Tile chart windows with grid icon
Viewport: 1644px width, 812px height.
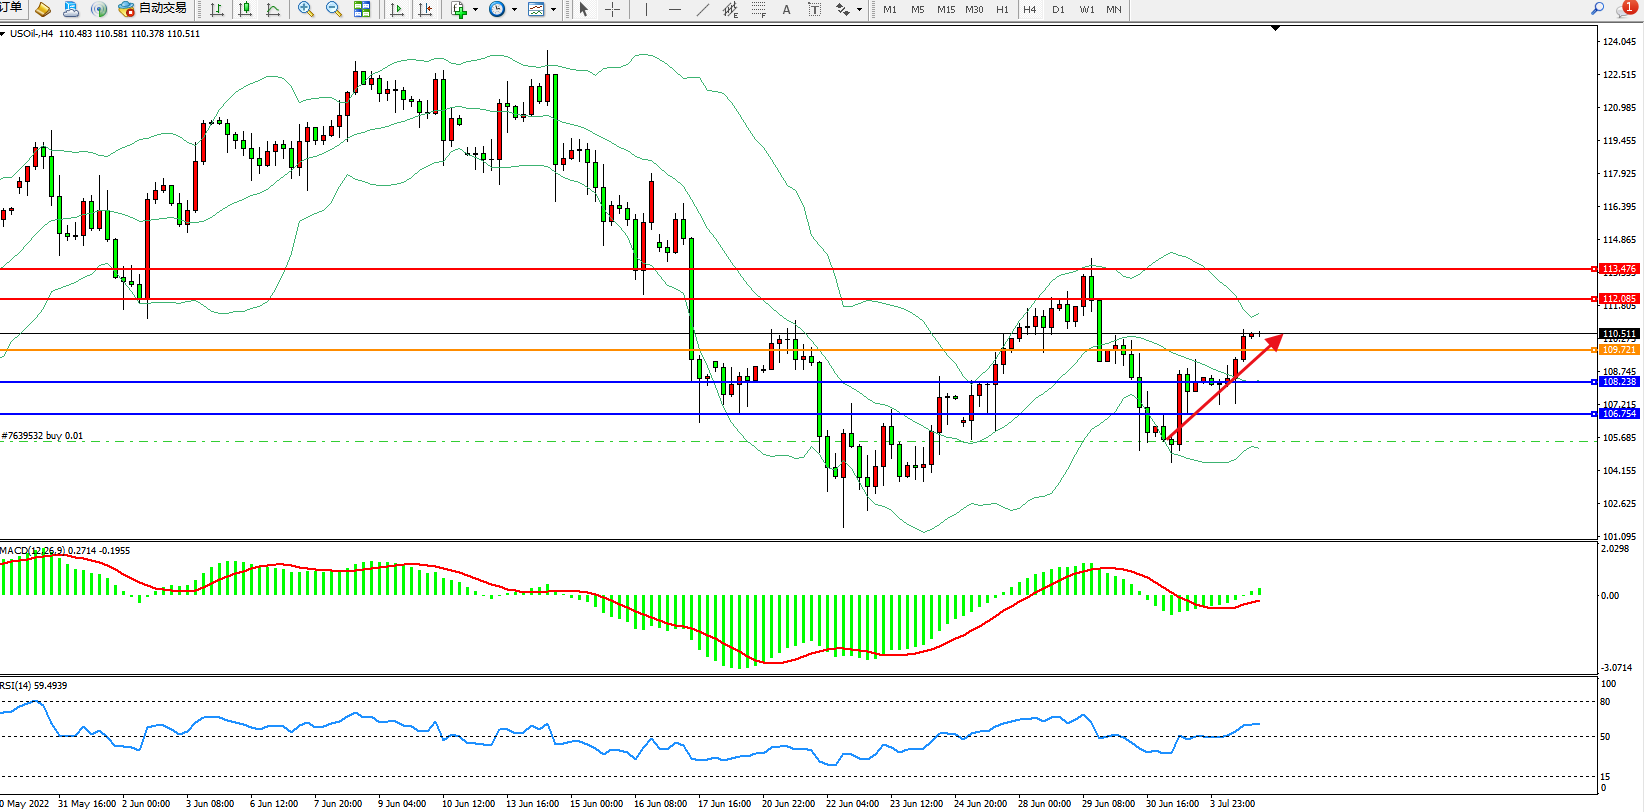[362, 9]
